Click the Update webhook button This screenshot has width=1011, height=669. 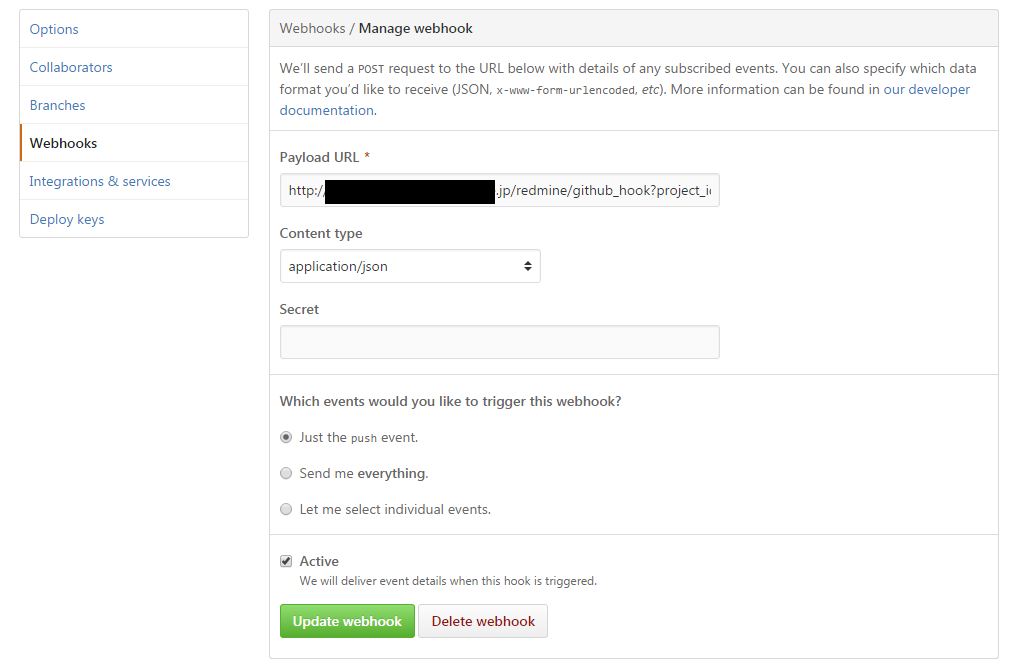tap(347, 621)
